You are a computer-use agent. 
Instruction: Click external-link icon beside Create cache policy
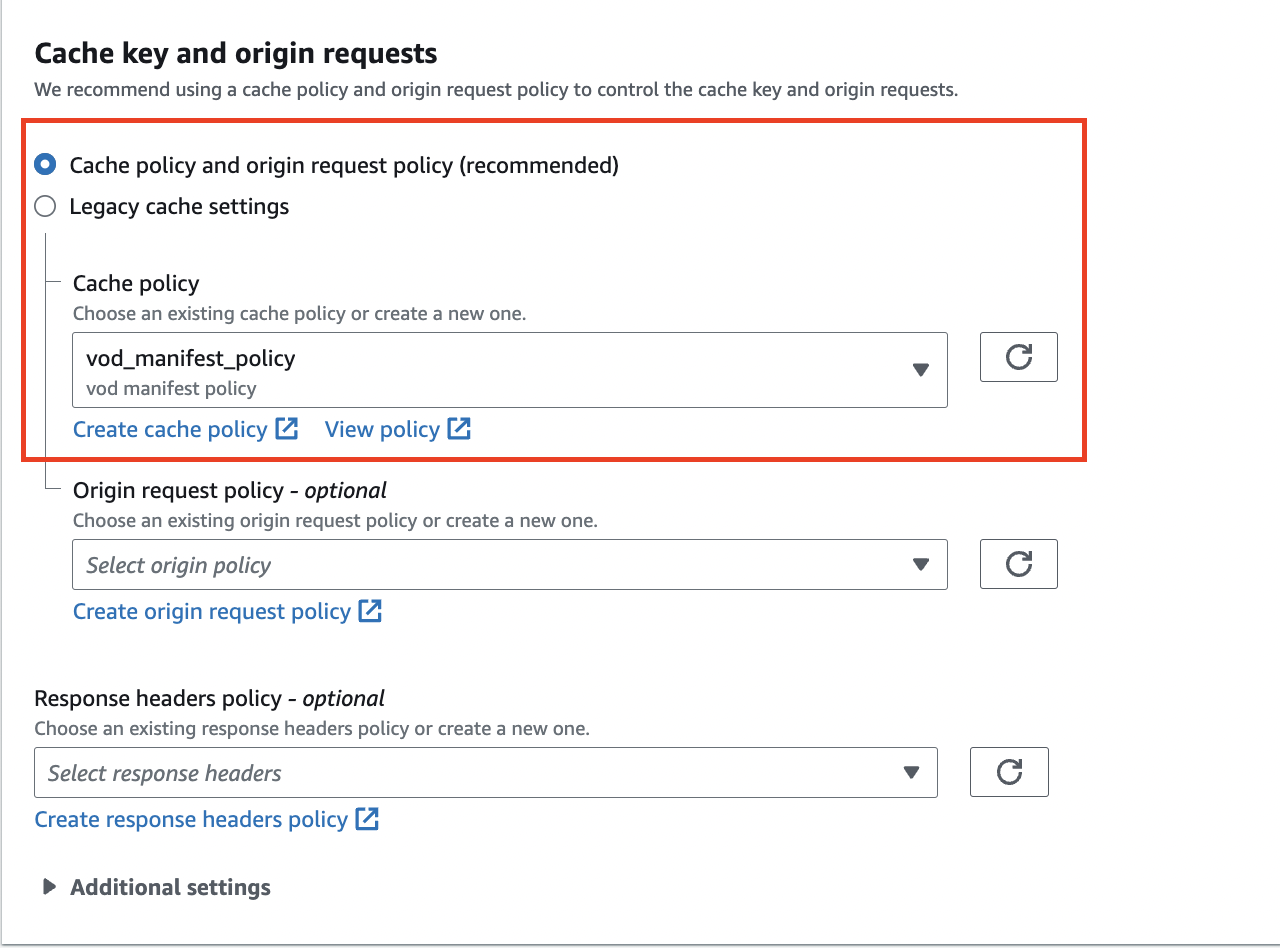[287, 429]
